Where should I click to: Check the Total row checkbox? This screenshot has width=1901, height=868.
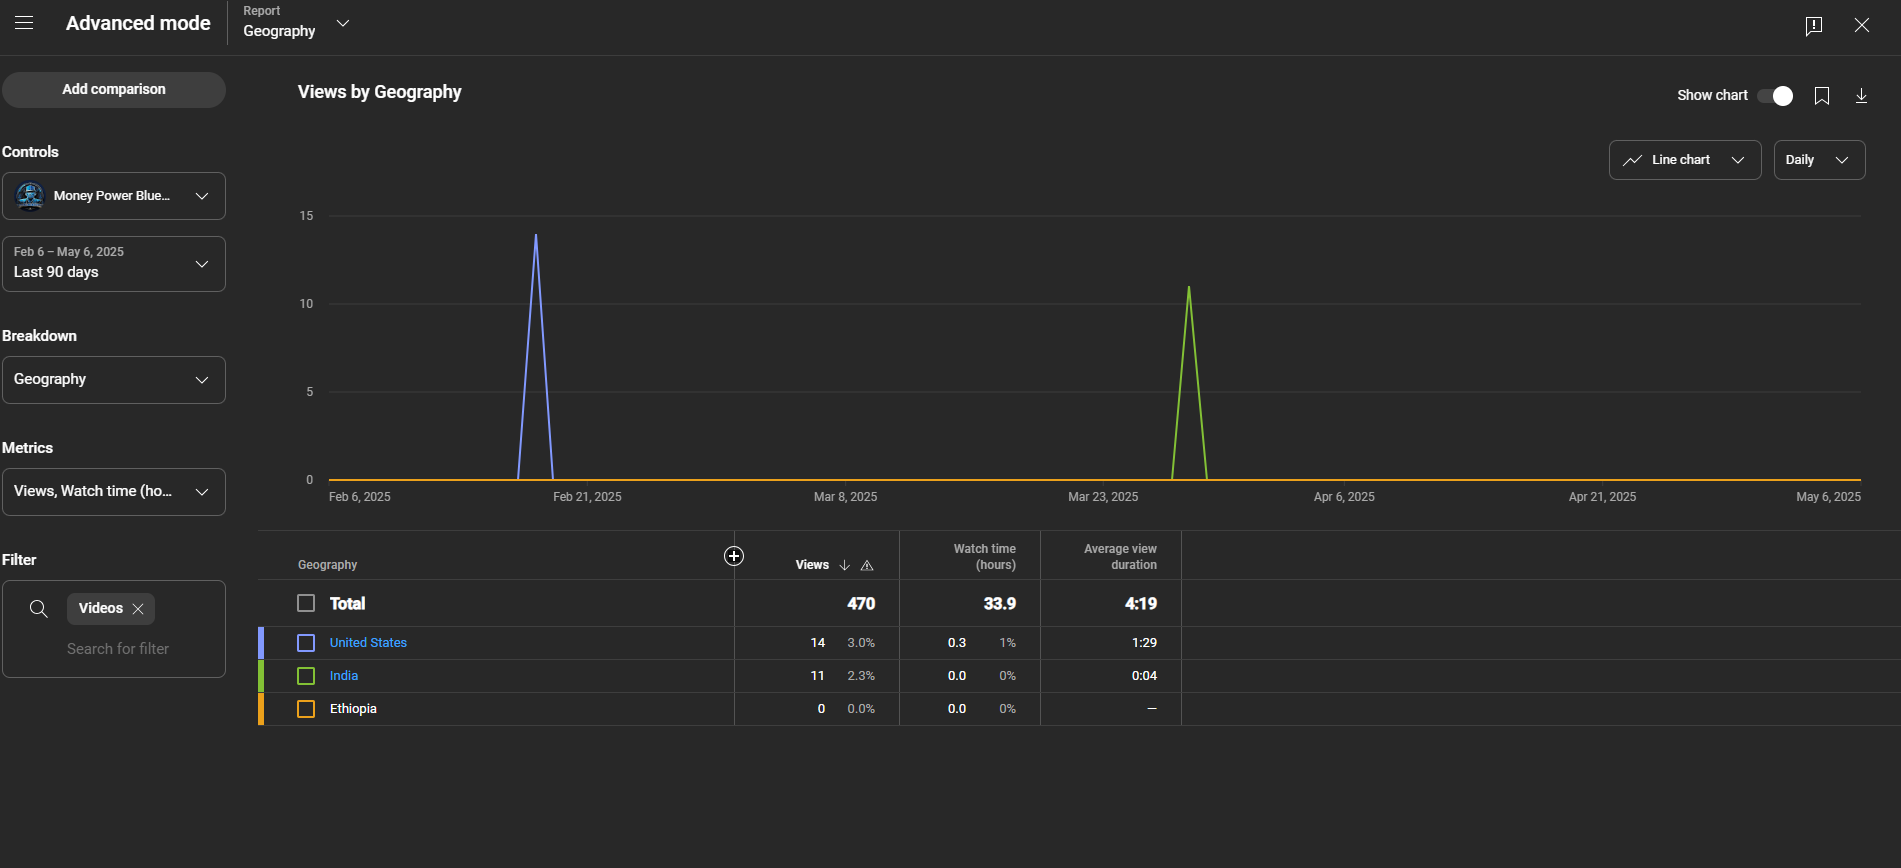click(x=306, y=603)
